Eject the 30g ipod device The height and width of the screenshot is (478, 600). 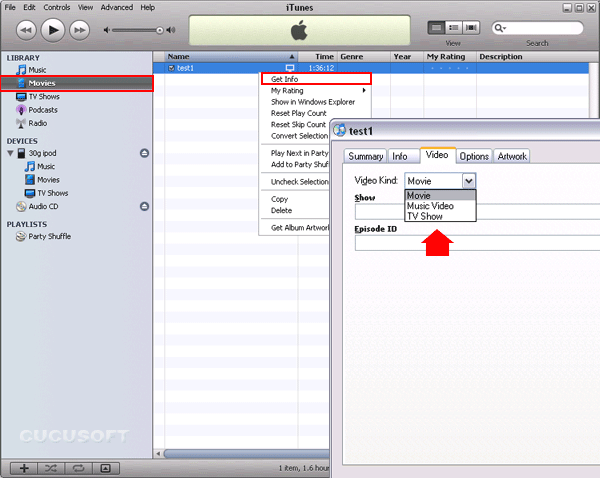pos(144,153)
